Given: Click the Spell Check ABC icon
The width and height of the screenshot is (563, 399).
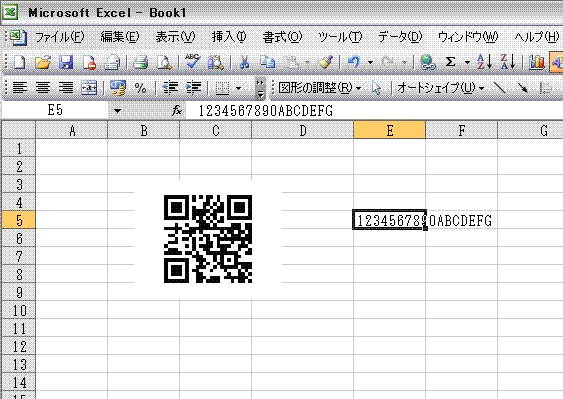Looking at the screenshot, I should coord(192,62).
